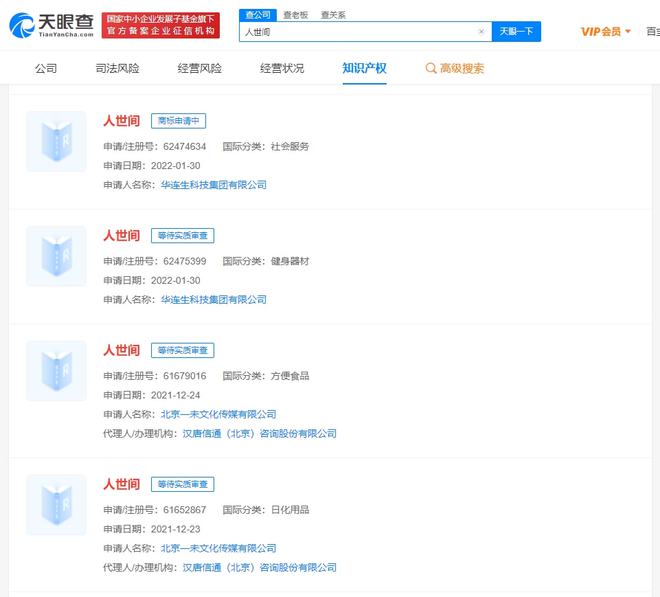This screenshot has height=597, width=660.
Task: Open 北京一未文化传媒有限公司 link under 日化用品 entry
Action: [x=218, y=548]
